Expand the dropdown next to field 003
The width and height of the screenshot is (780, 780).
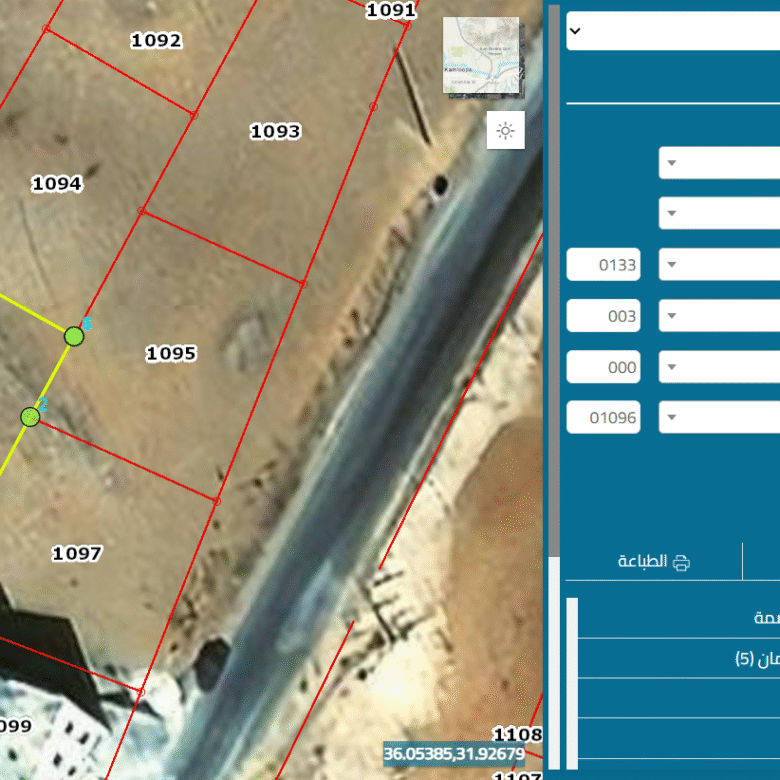(x=672, y=316)
